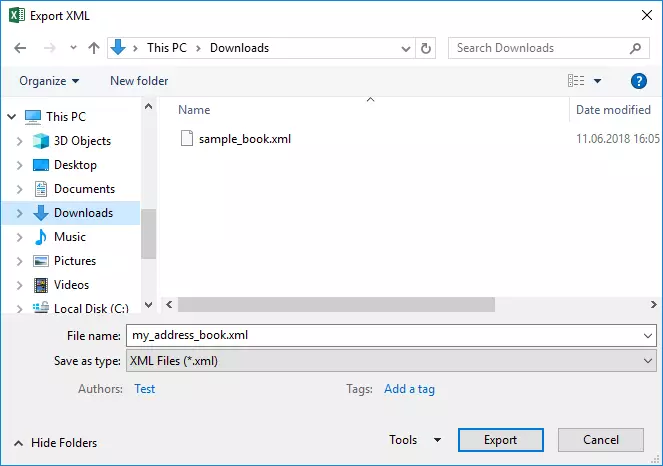The width and height of the screenshot is (663, 466).
Task: Click the search magnifier icon
Action: point(636,48)
